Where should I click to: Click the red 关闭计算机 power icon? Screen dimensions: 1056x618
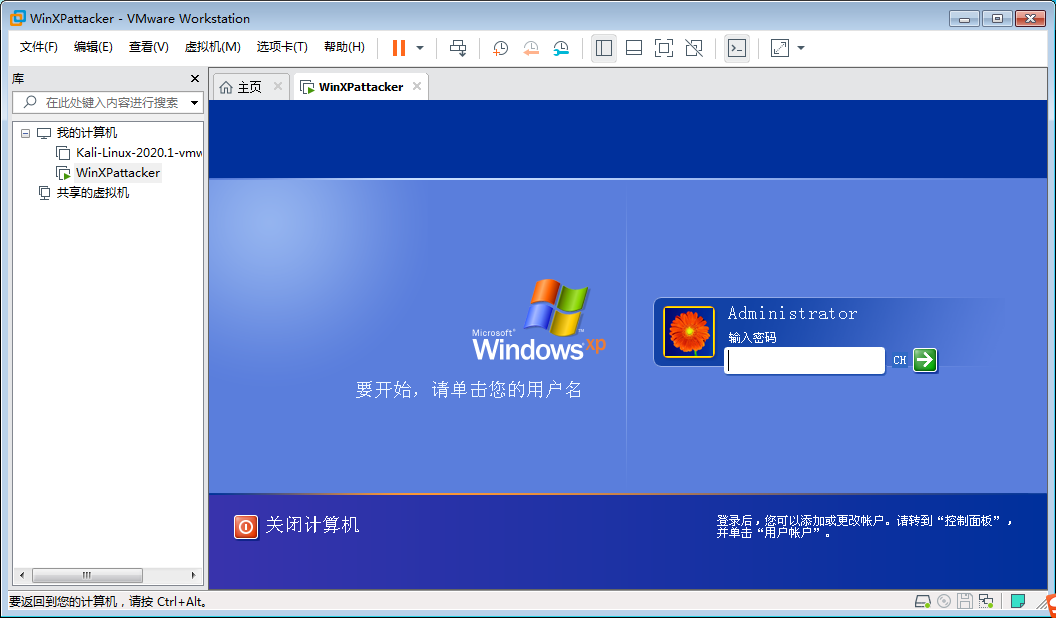point(246,526)
